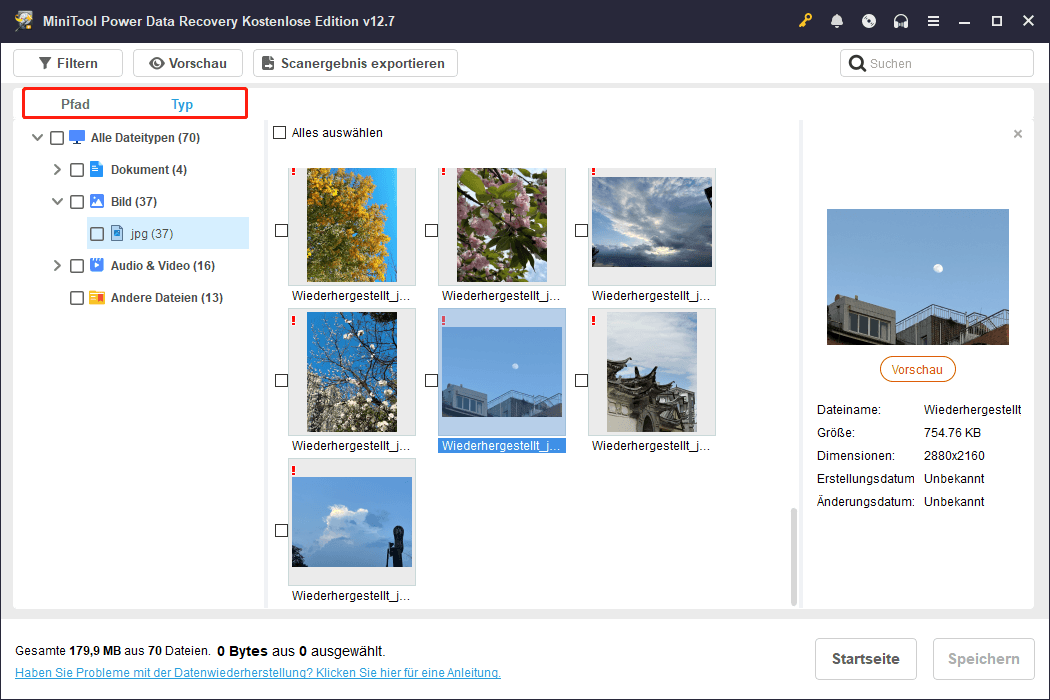Viewport: 1050px width, 700px height.
Task: Click the Andere Dateien folder icon
Action: coord(97,298)
